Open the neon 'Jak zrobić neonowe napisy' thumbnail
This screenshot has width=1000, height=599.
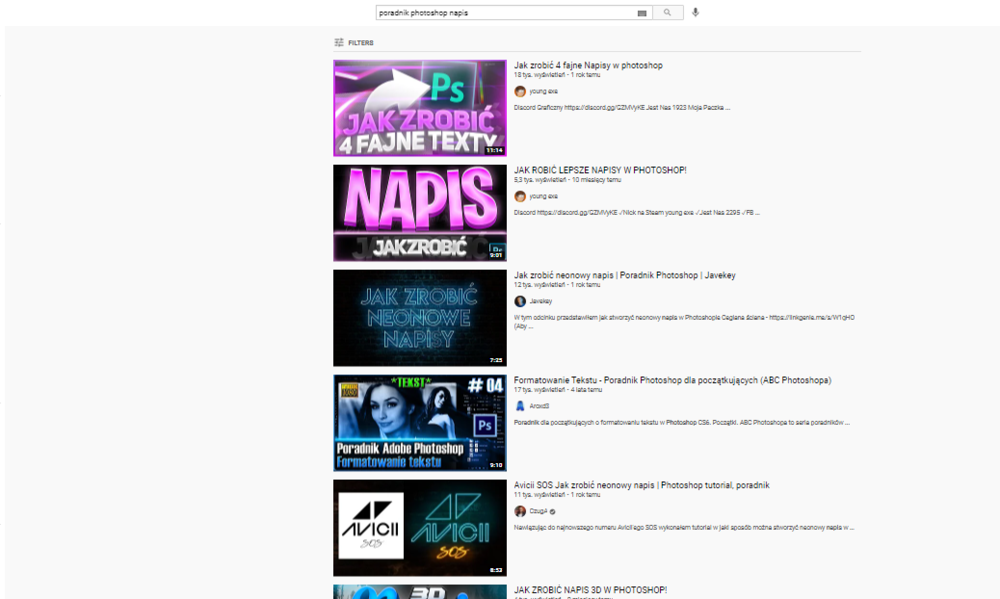(x=420, y=318)
